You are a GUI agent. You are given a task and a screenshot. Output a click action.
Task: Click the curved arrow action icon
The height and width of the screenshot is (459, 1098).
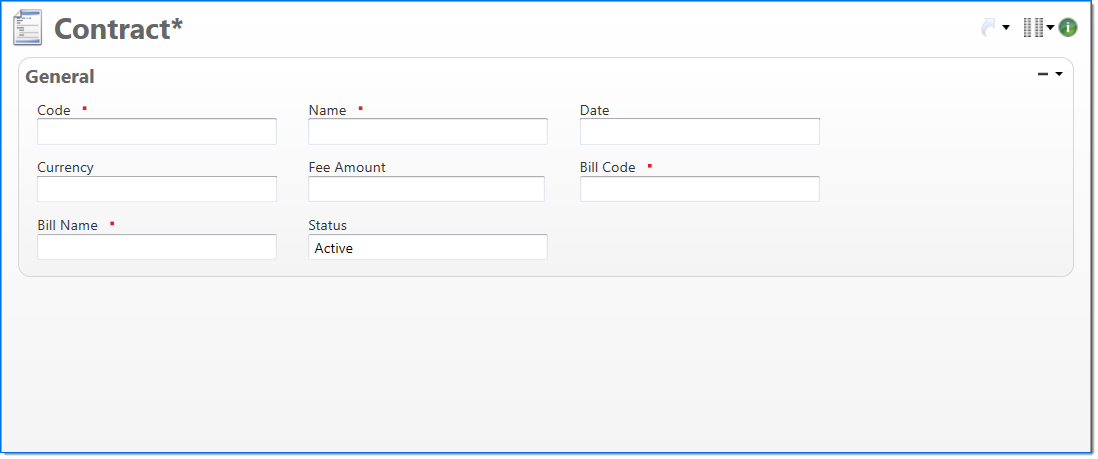pos(988,28)
